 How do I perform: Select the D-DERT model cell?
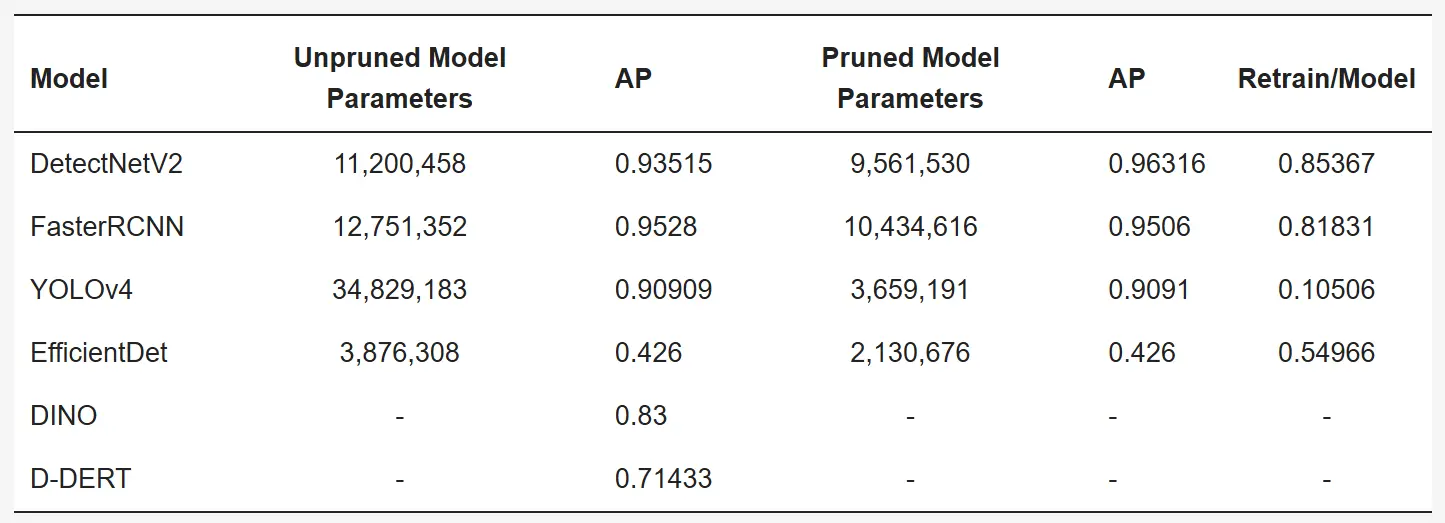(80, 478)
